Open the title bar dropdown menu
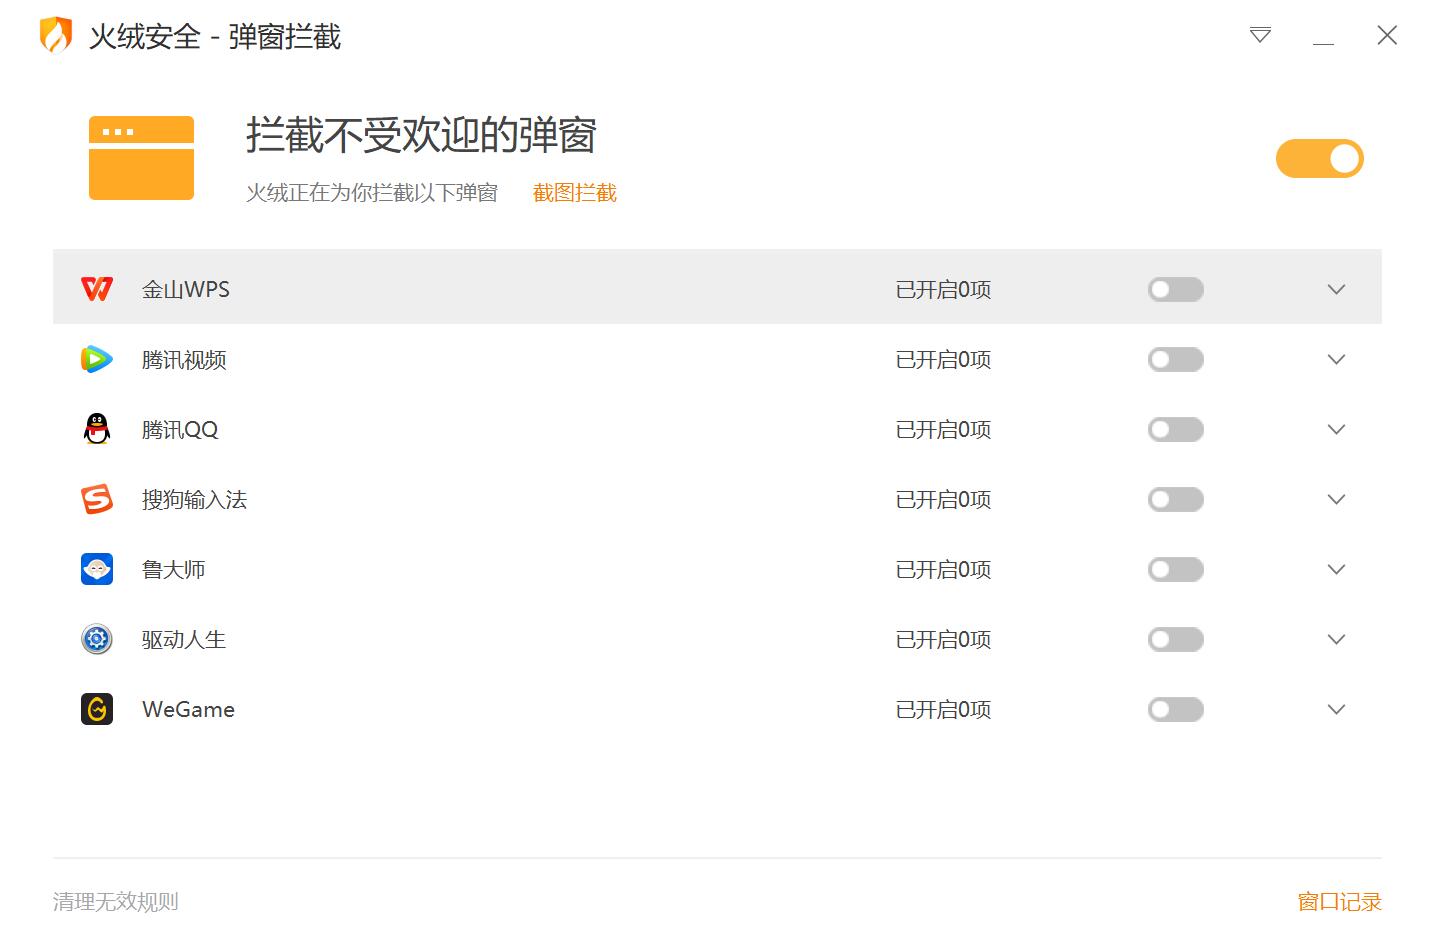The width and height of the screenshot is (1435, 945). 1260,36
